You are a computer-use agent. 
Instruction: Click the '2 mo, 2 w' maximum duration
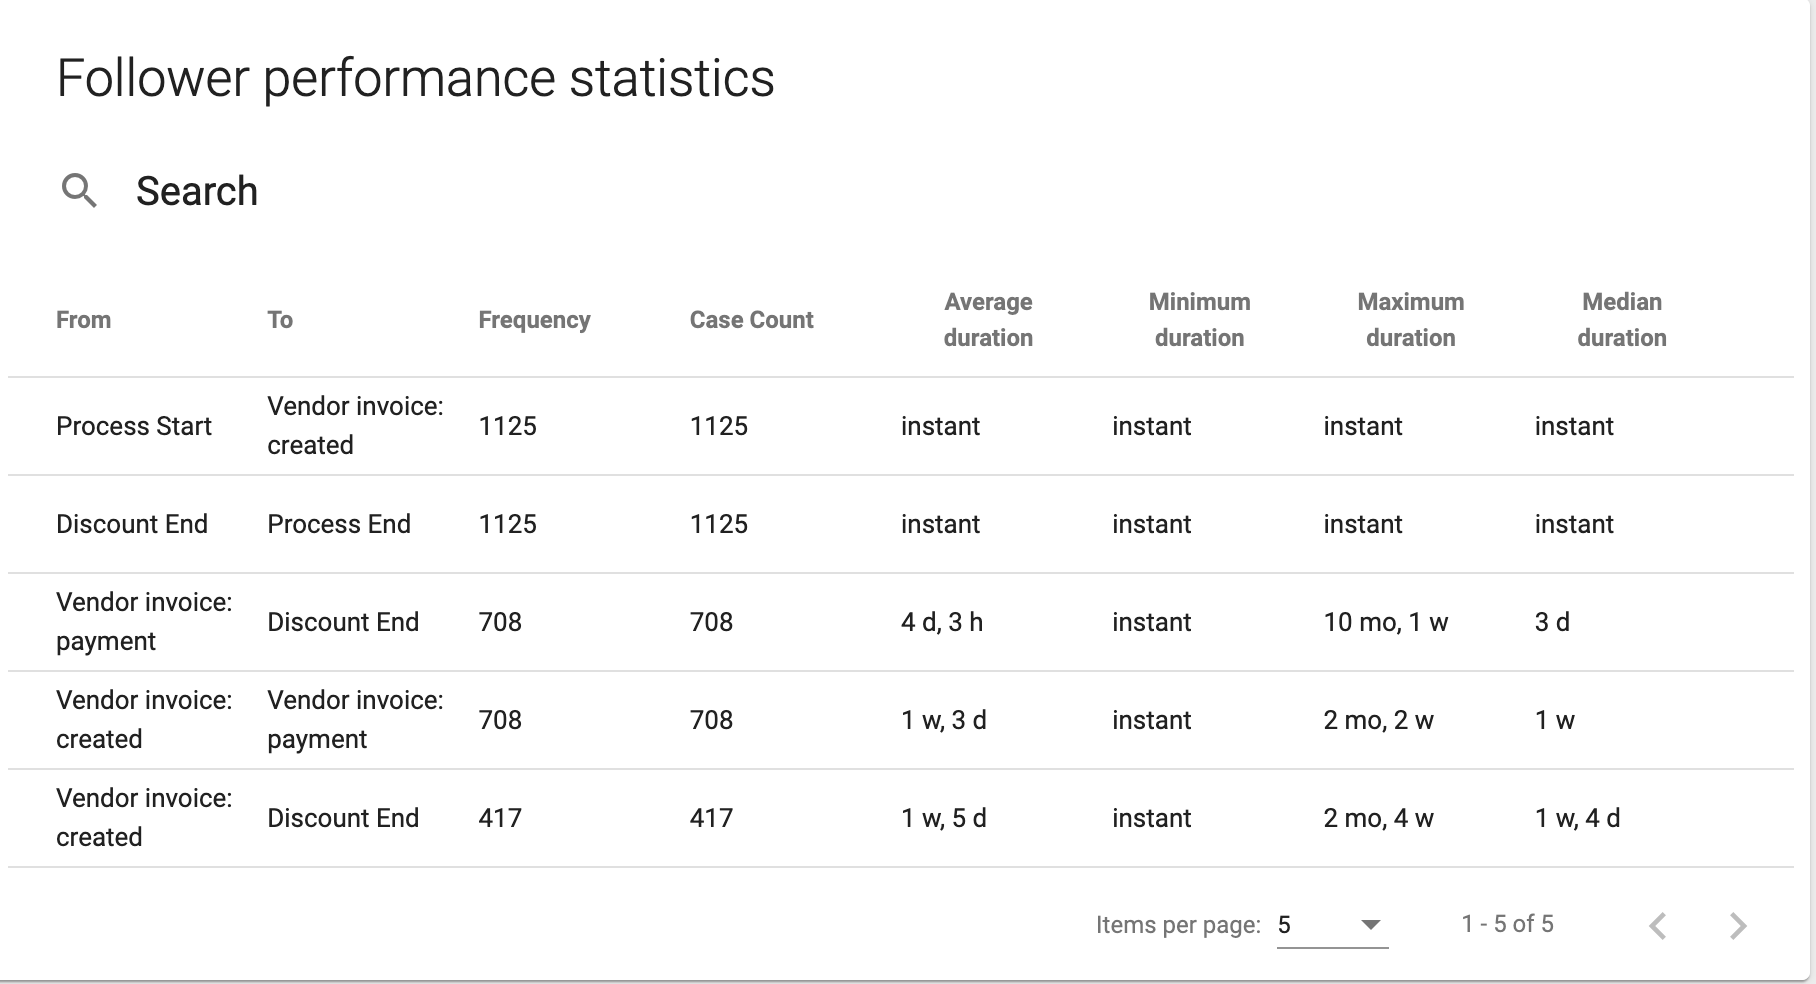point(1379,720)
